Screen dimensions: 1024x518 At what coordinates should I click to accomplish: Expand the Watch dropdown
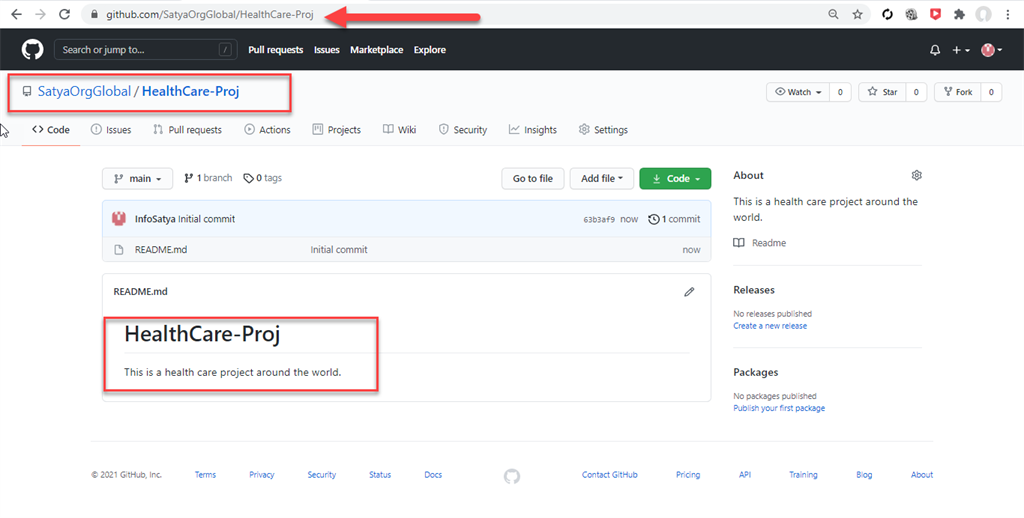point(797,92)
